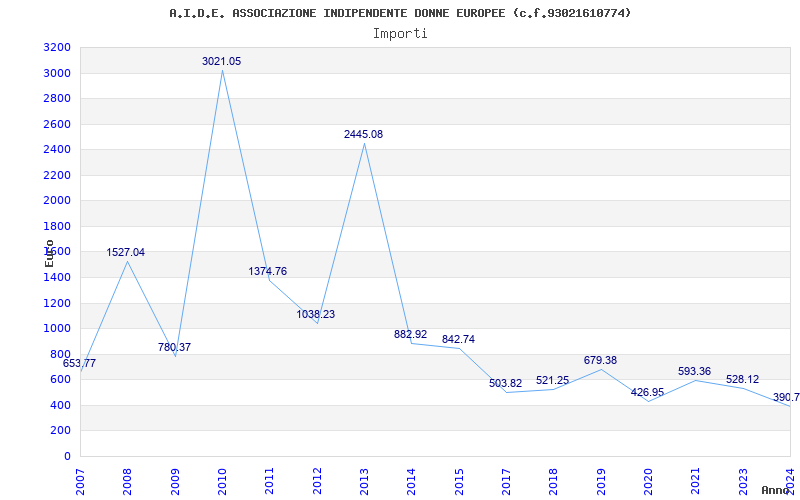Image resolution: width=800 pixels, height=500 pixels.
Task: Click the 1527.04 value label
Action: coord(126,252)
